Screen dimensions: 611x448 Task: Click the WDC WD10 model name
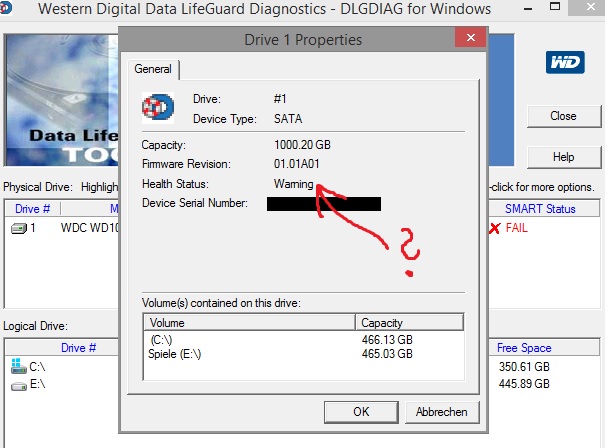[x=90, y=228]
